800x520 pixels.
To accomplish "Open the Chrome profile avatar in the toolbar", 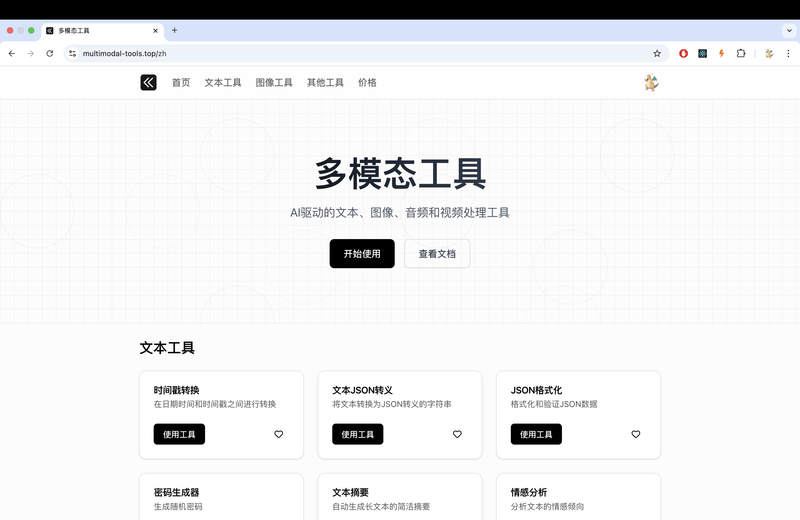I will (x=769, y=53).
